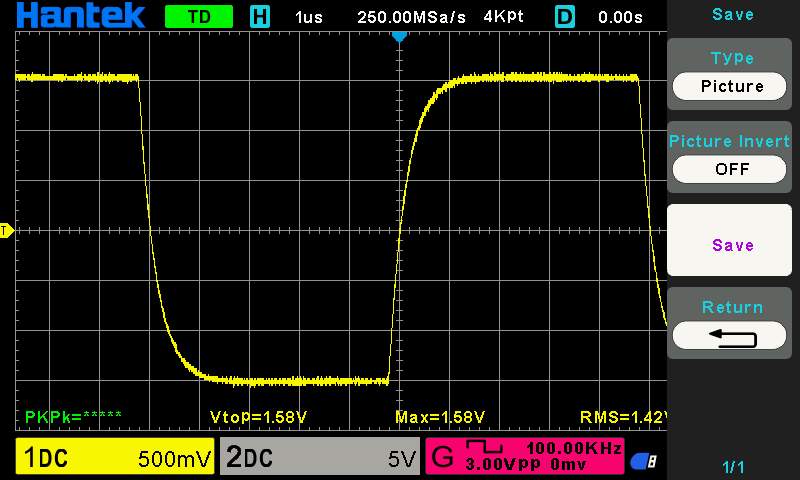Toggle channel 2 DC 5V box
The width and height of the screenshot is (800, 480).
click(320, 457)
